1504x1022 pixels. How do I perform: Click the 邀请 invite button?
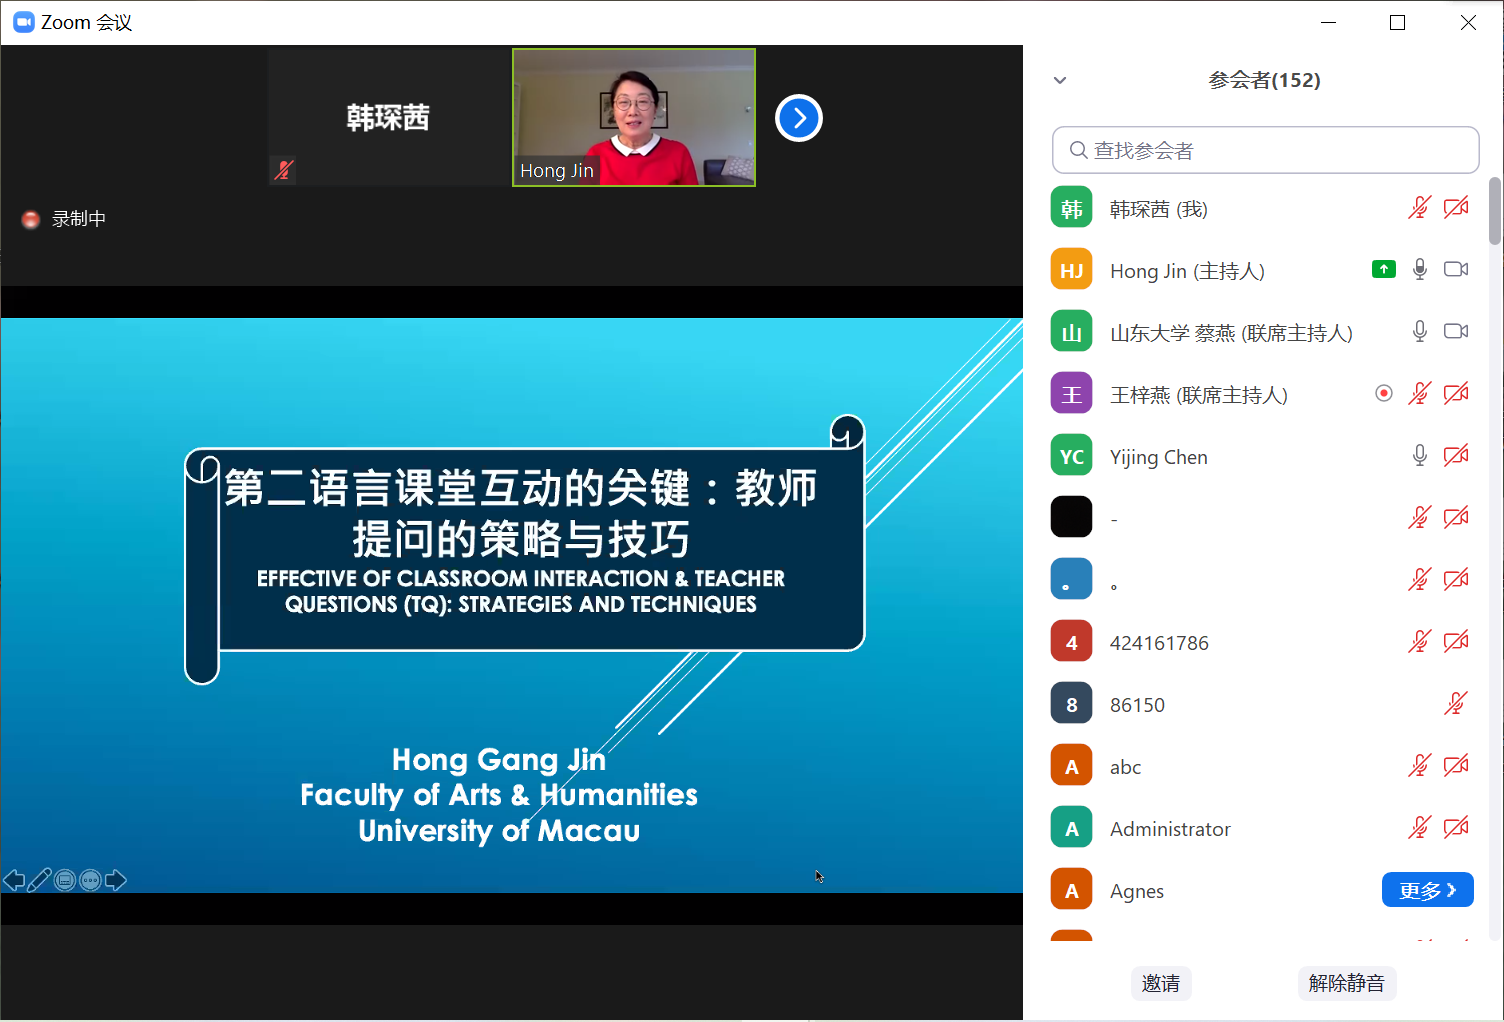[1160, 983]
